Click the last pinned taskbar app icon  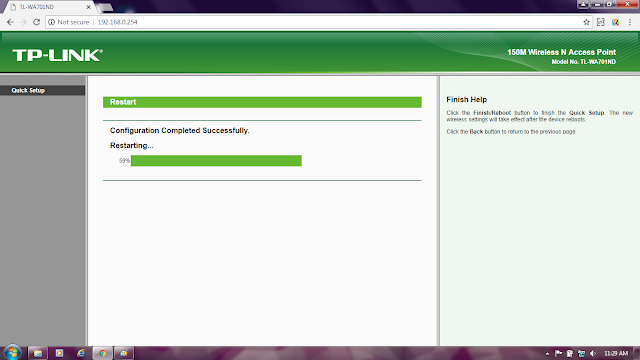pos(124,353)
